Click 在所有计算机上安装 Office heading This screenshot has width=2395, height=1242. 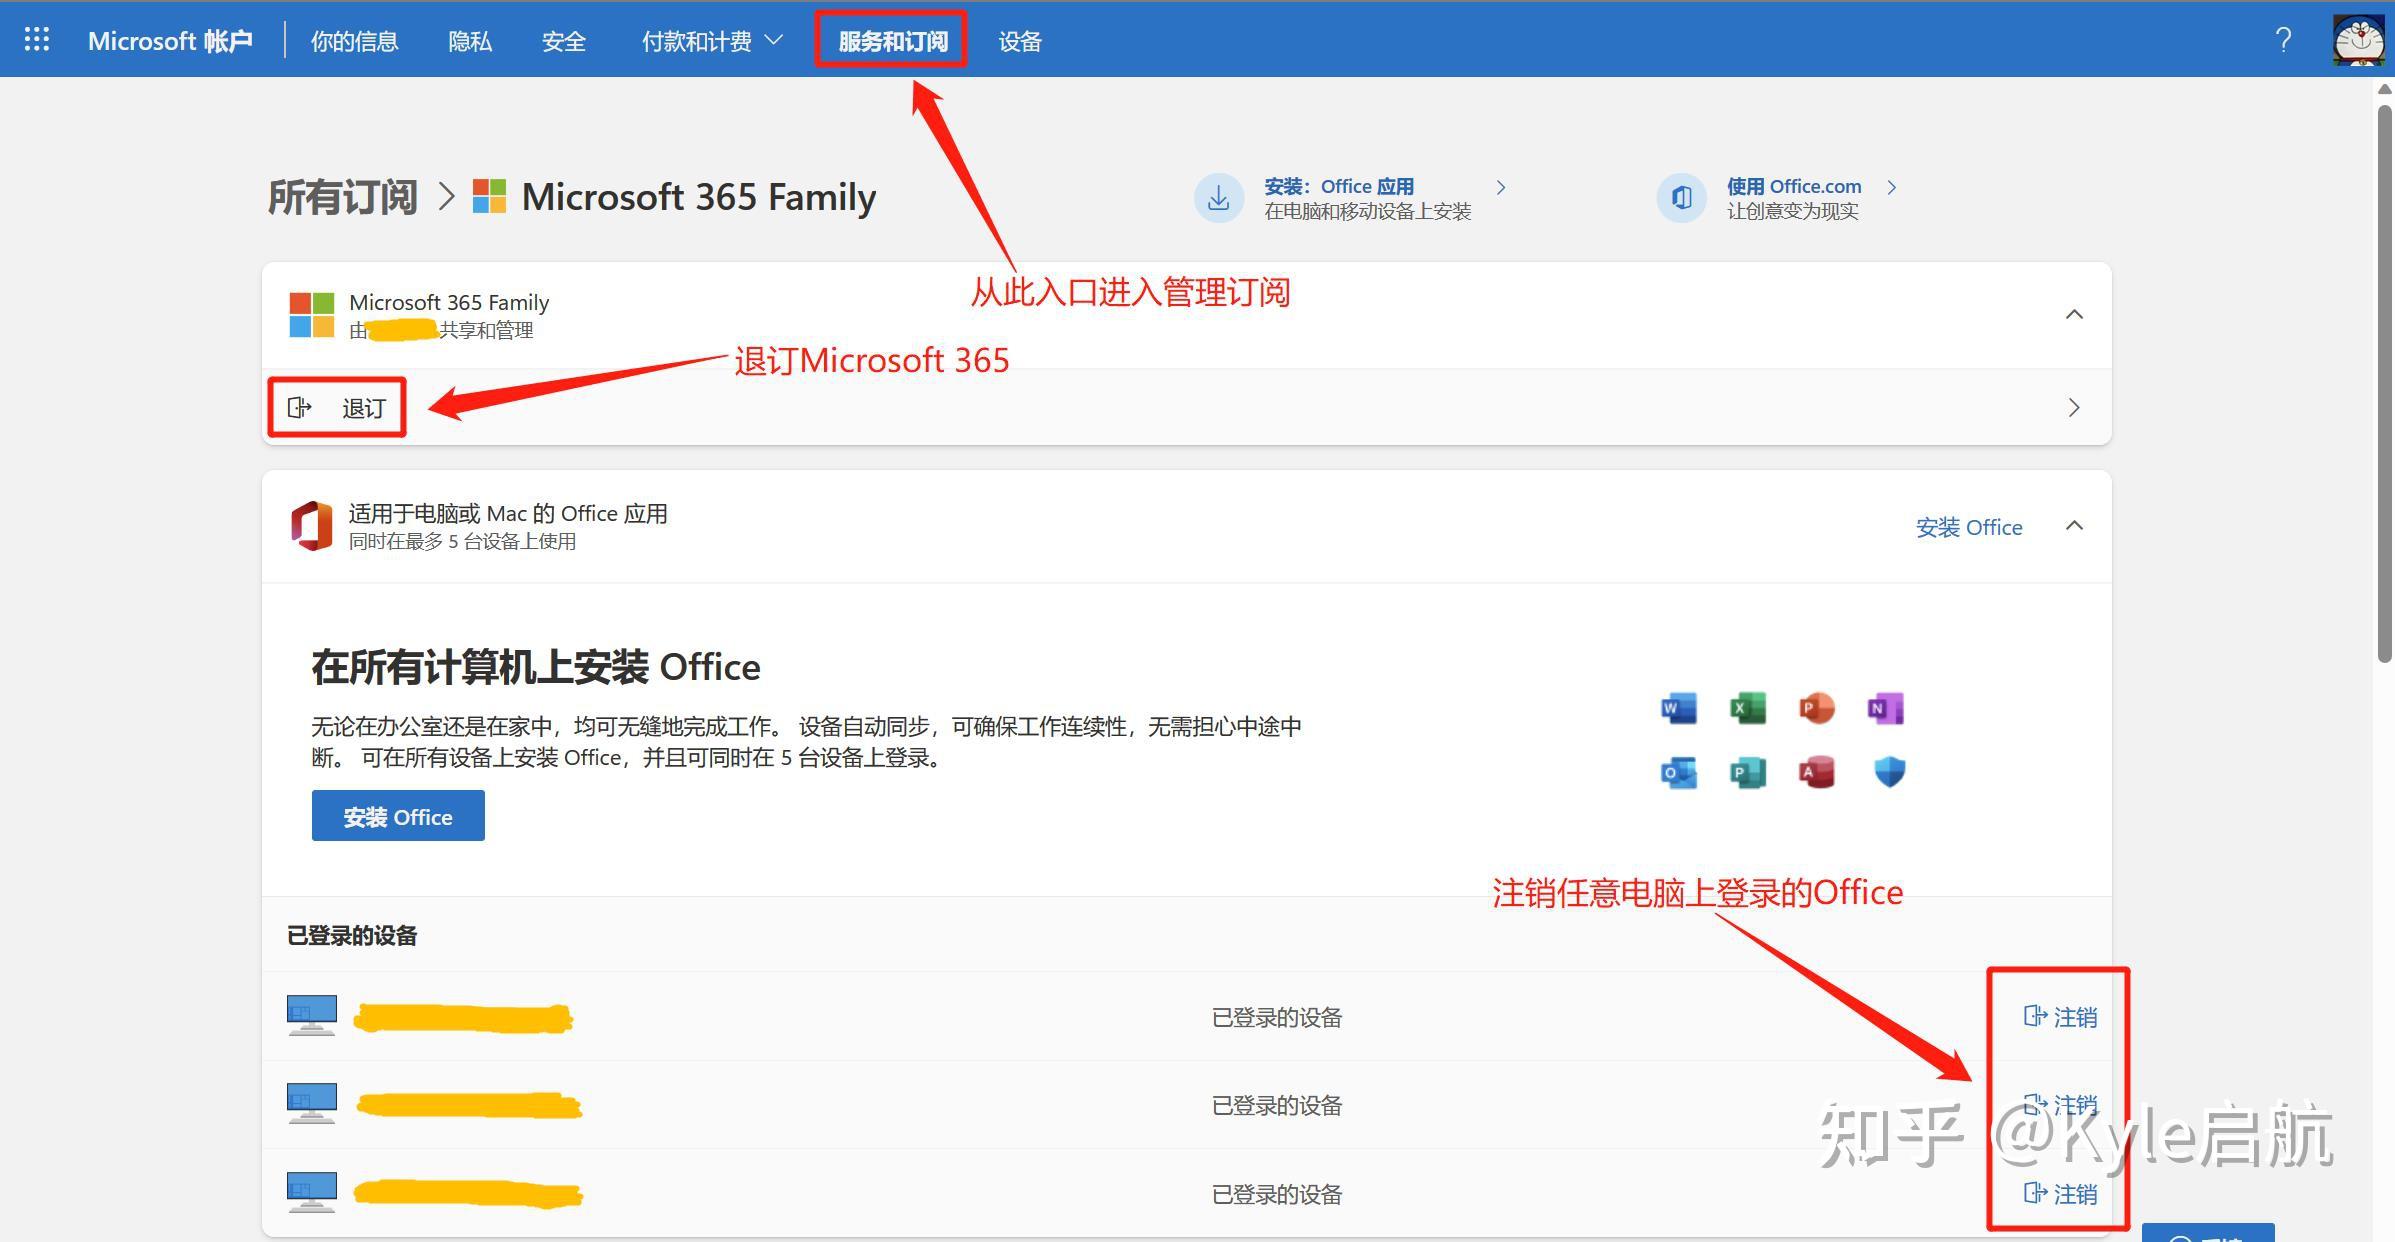[536, 667]
